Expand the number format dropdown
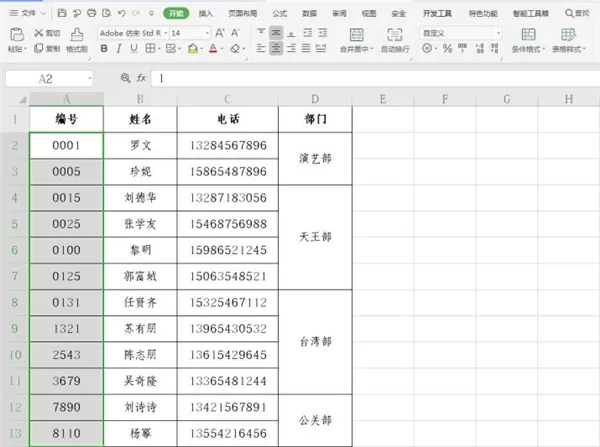 point(498,33)
